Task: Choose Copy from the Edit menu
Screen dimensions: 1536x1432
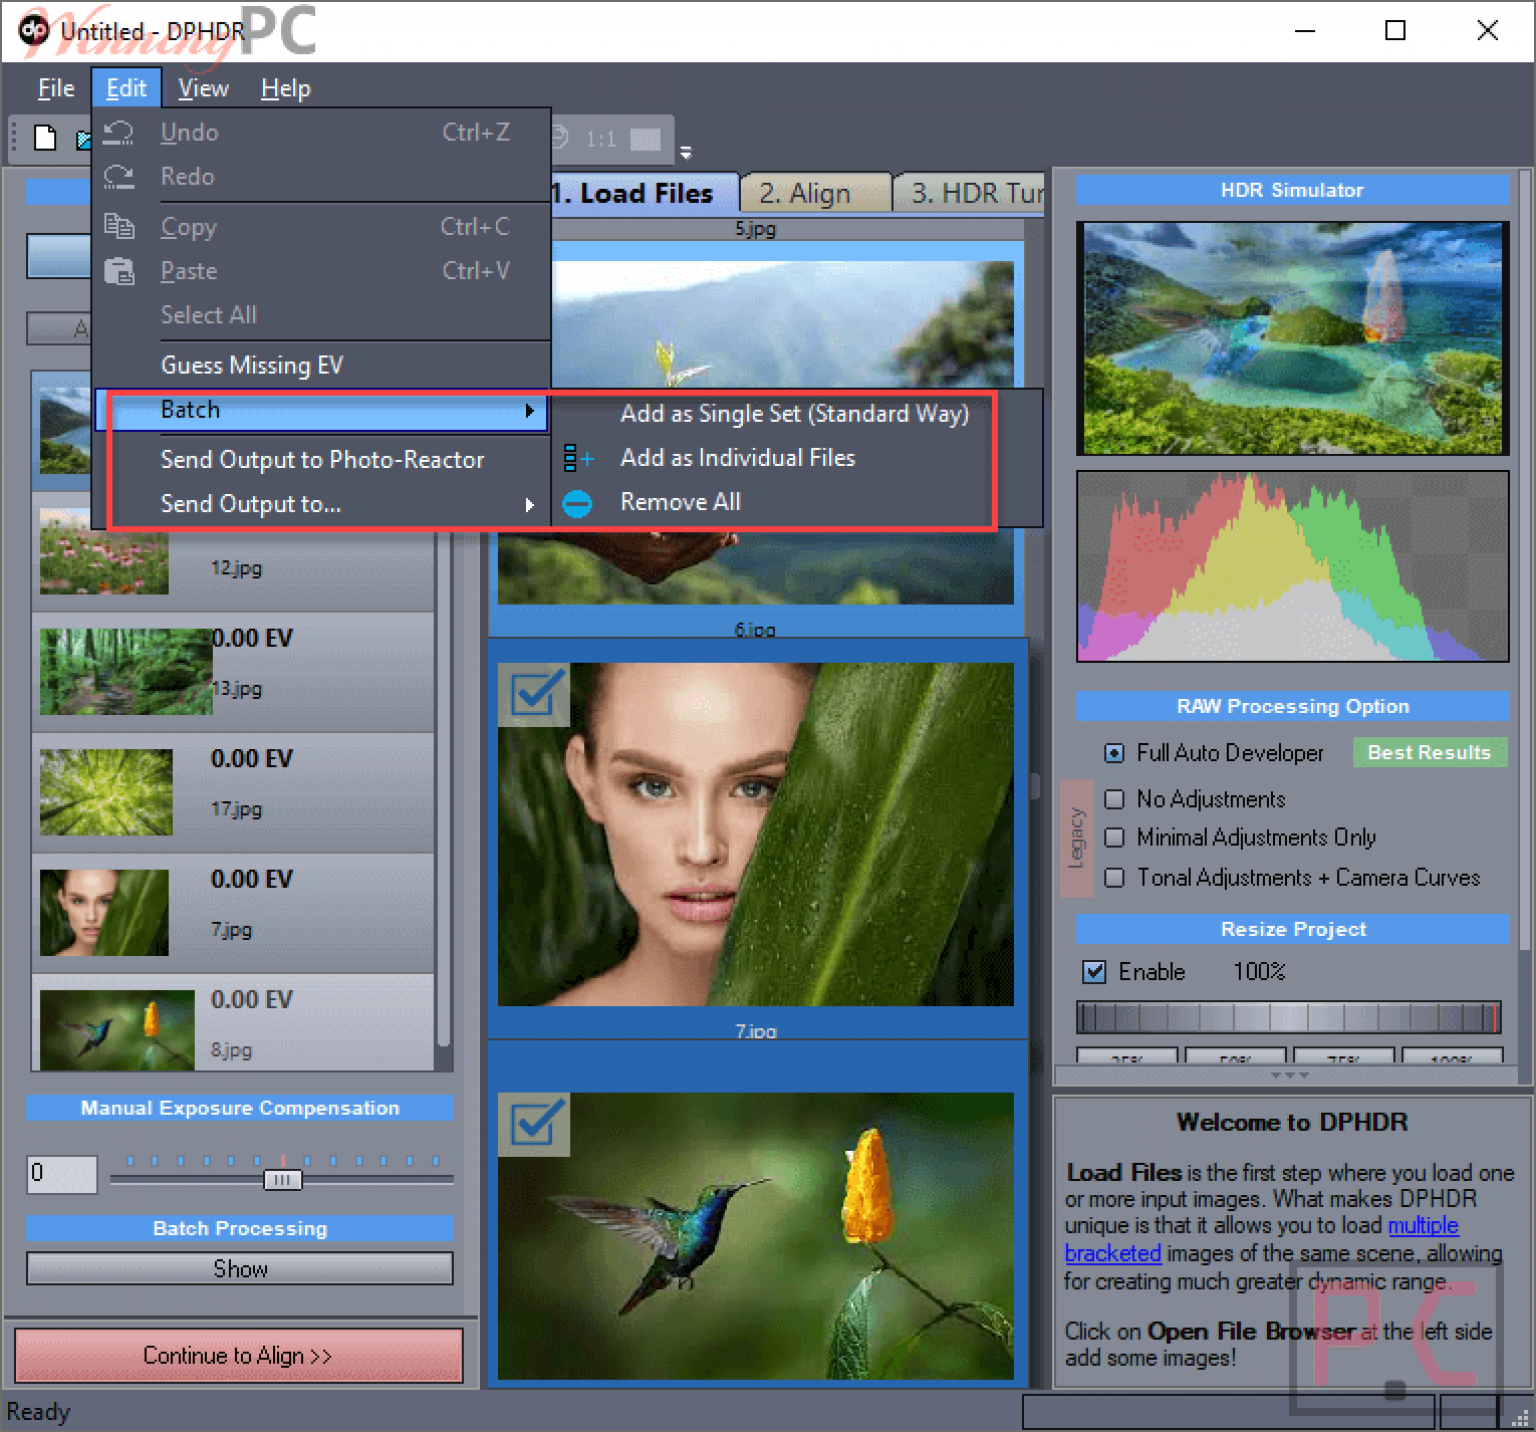Action: [x=322, y=227]
